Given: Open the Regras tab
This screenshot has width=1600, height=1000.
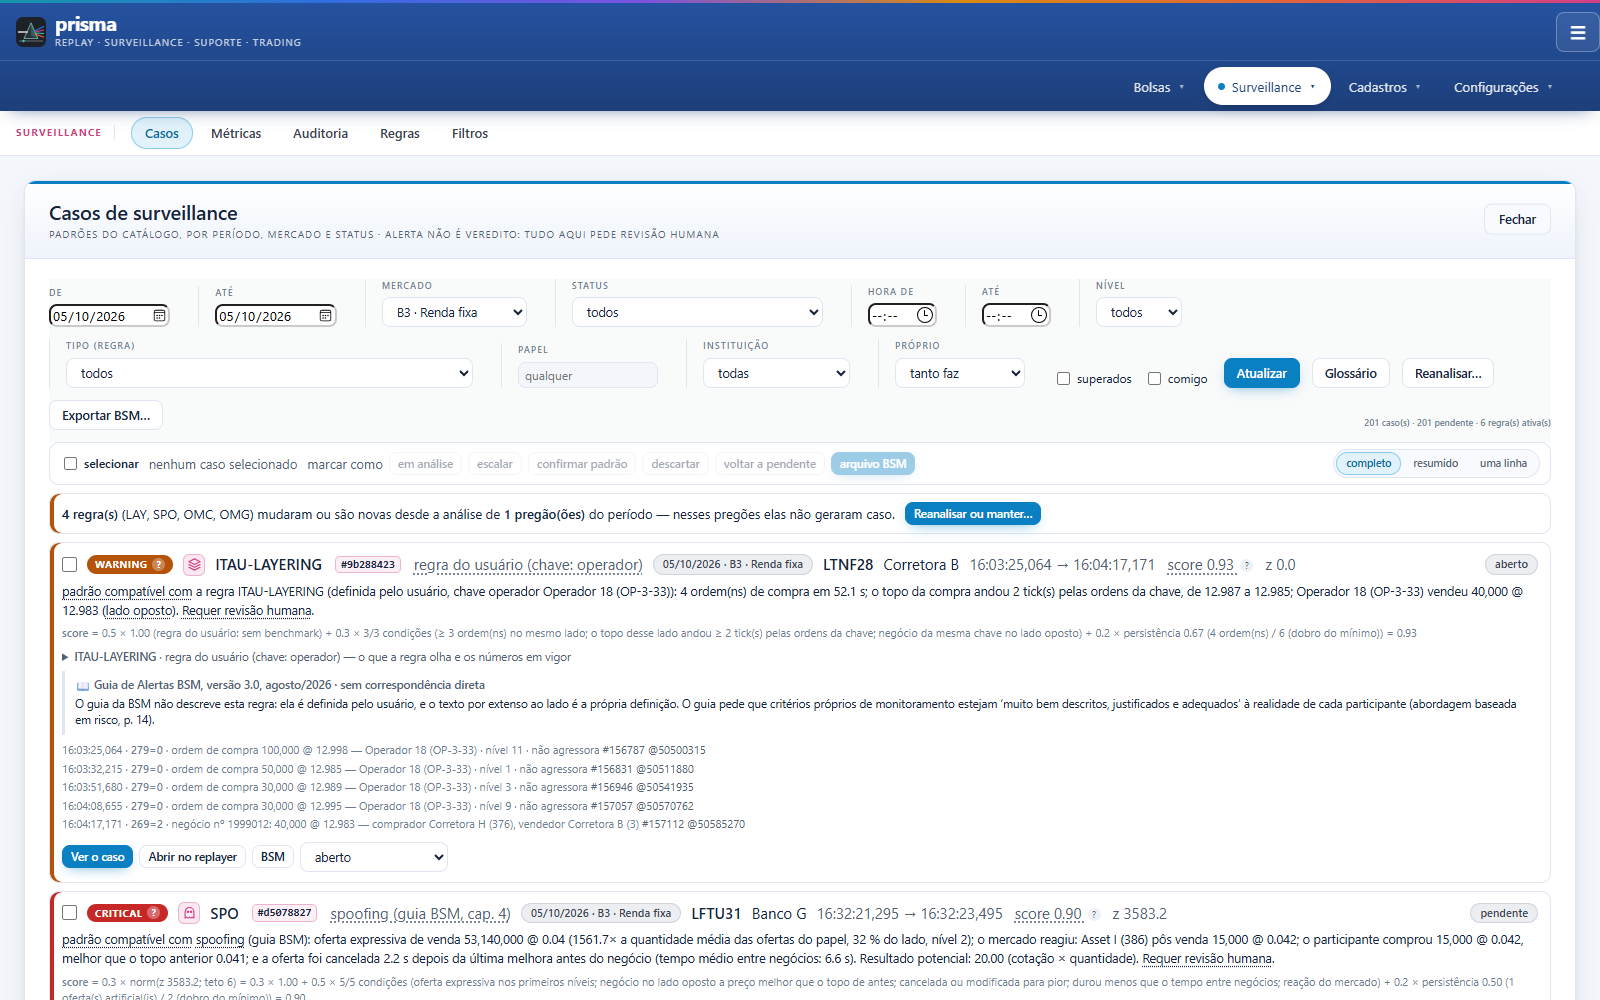Looking at the screenshot, I should click(400, 134).
